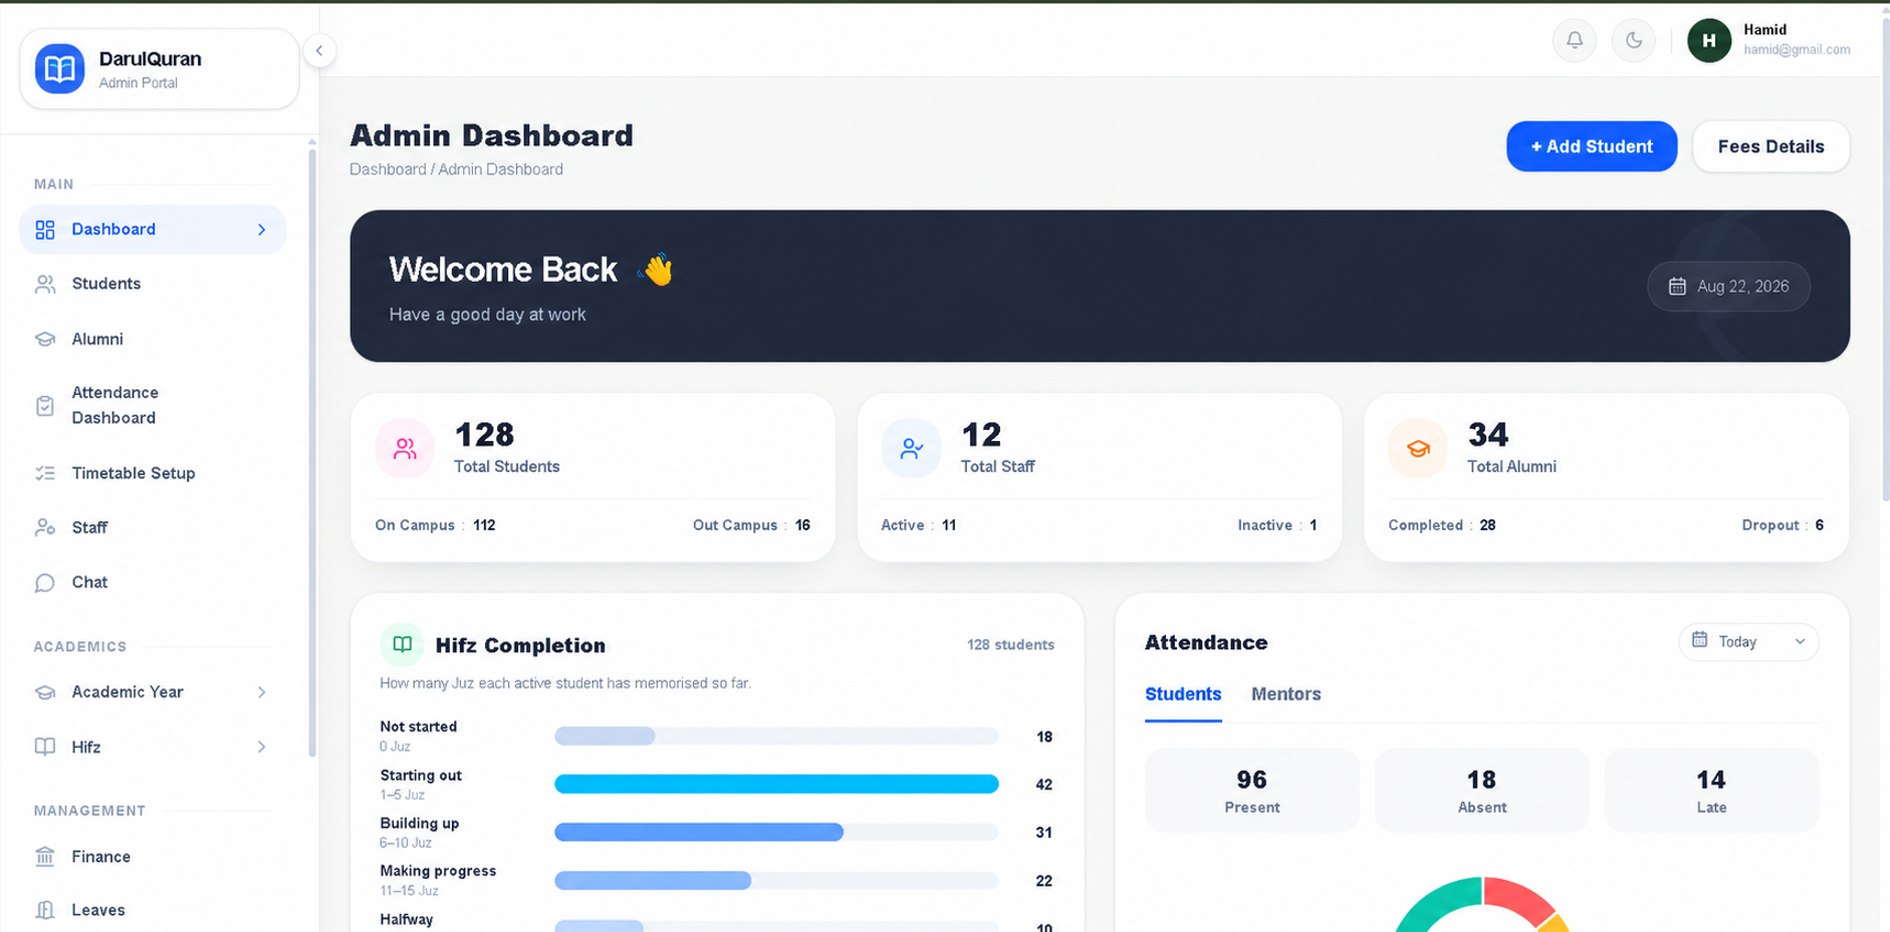
Task: Click the Hifz book icon in sidebar
Action: point(45,747)
